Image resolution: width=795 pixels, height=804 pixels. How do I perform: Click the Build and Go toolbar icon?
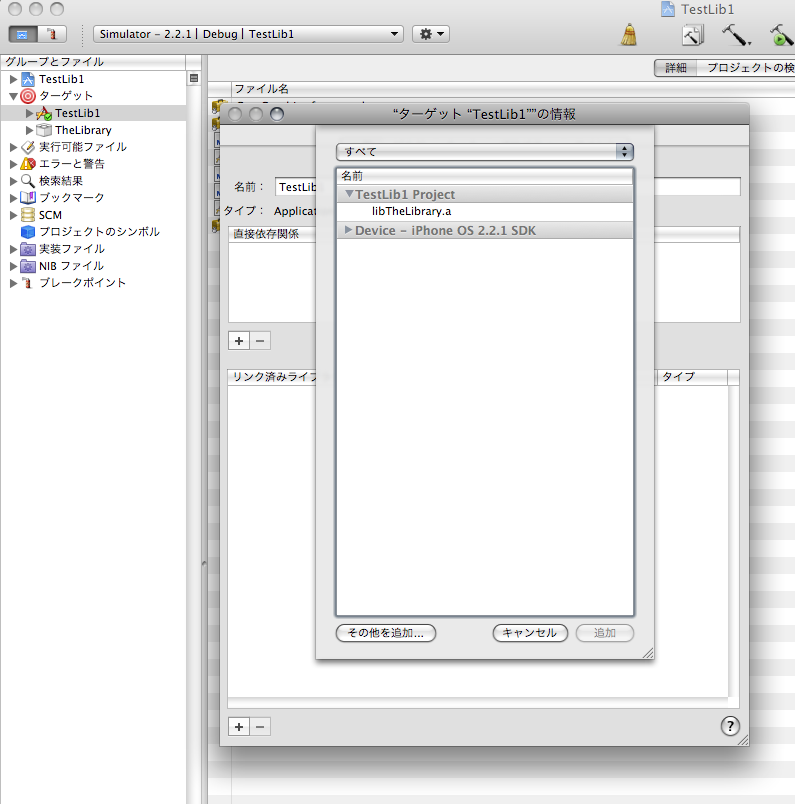pyautogui.click(x=781, y=35)
